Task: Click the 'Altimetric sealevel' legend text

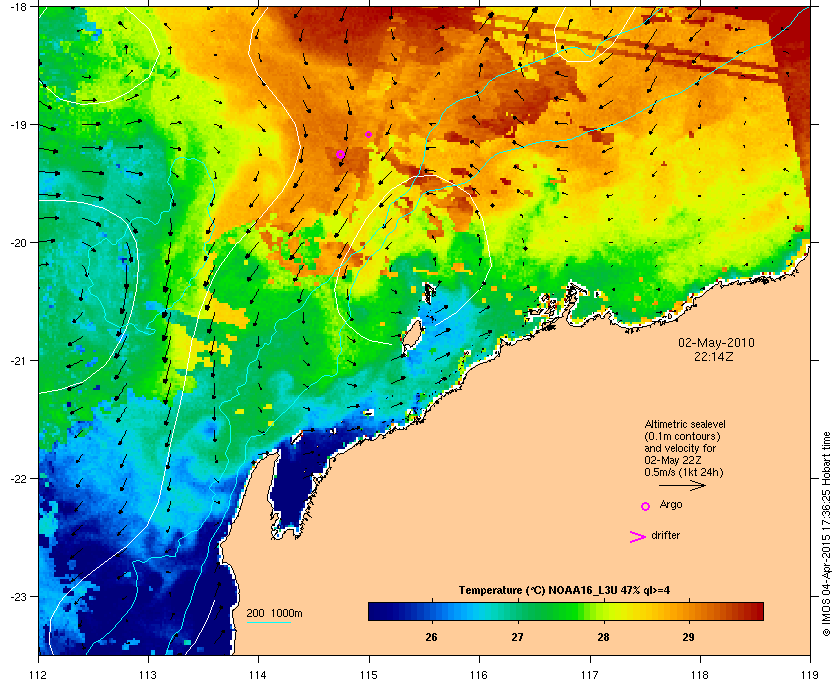Action: [685, 424]
